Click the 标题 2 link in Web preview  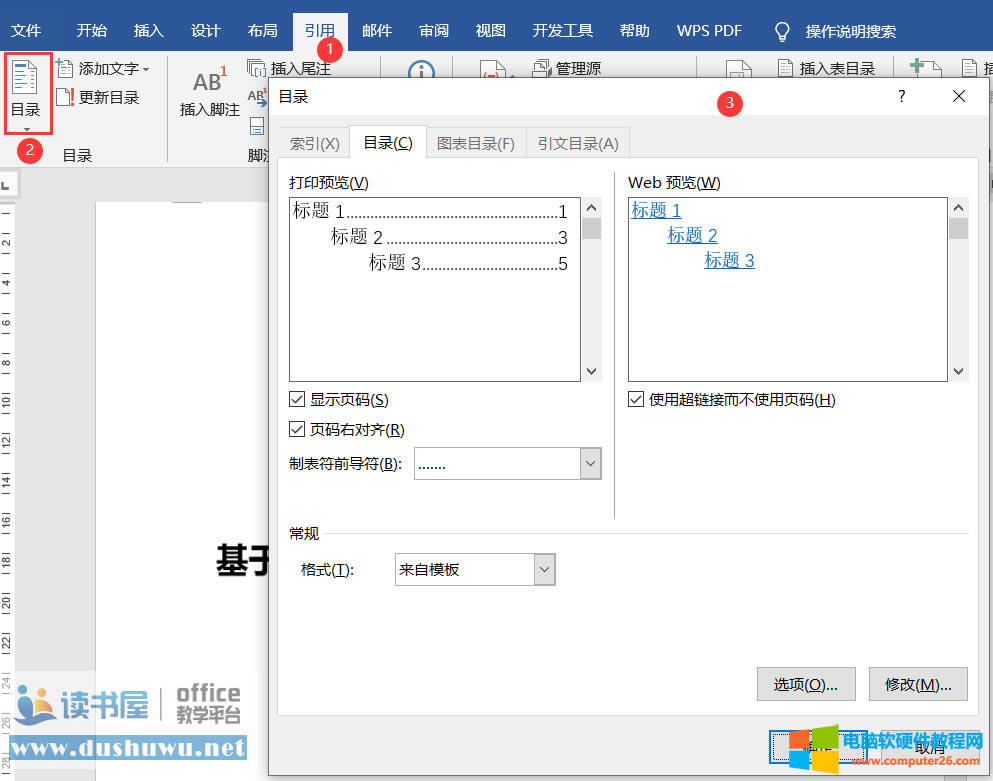[692, 236]
